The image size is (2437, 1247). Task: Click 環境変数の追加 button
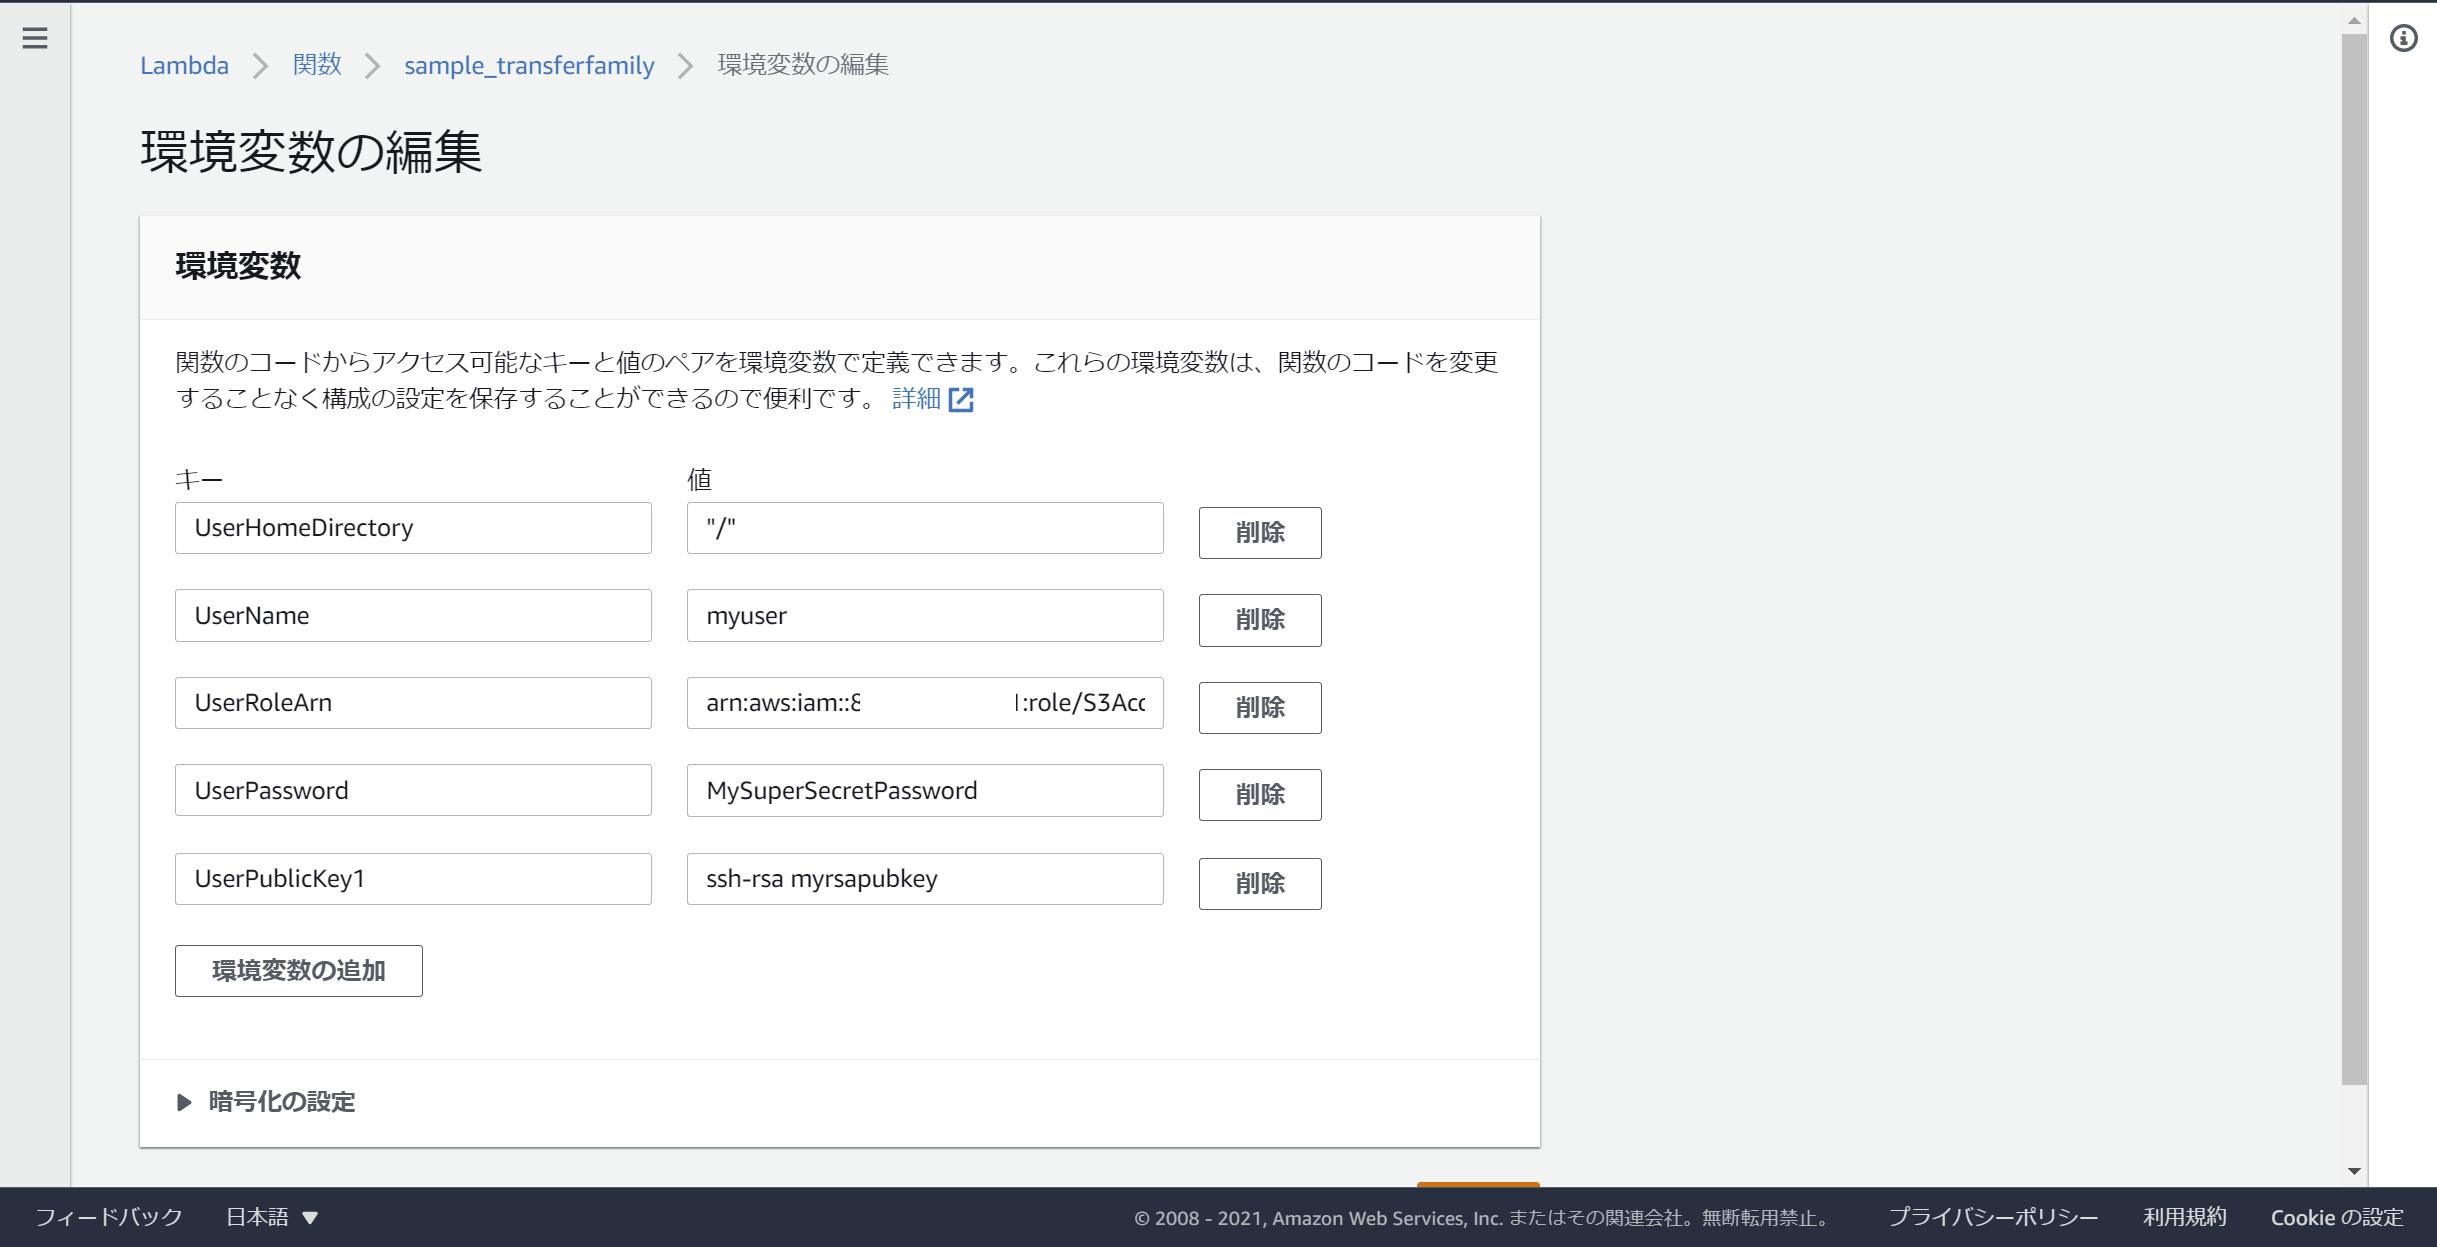[298, 971]
